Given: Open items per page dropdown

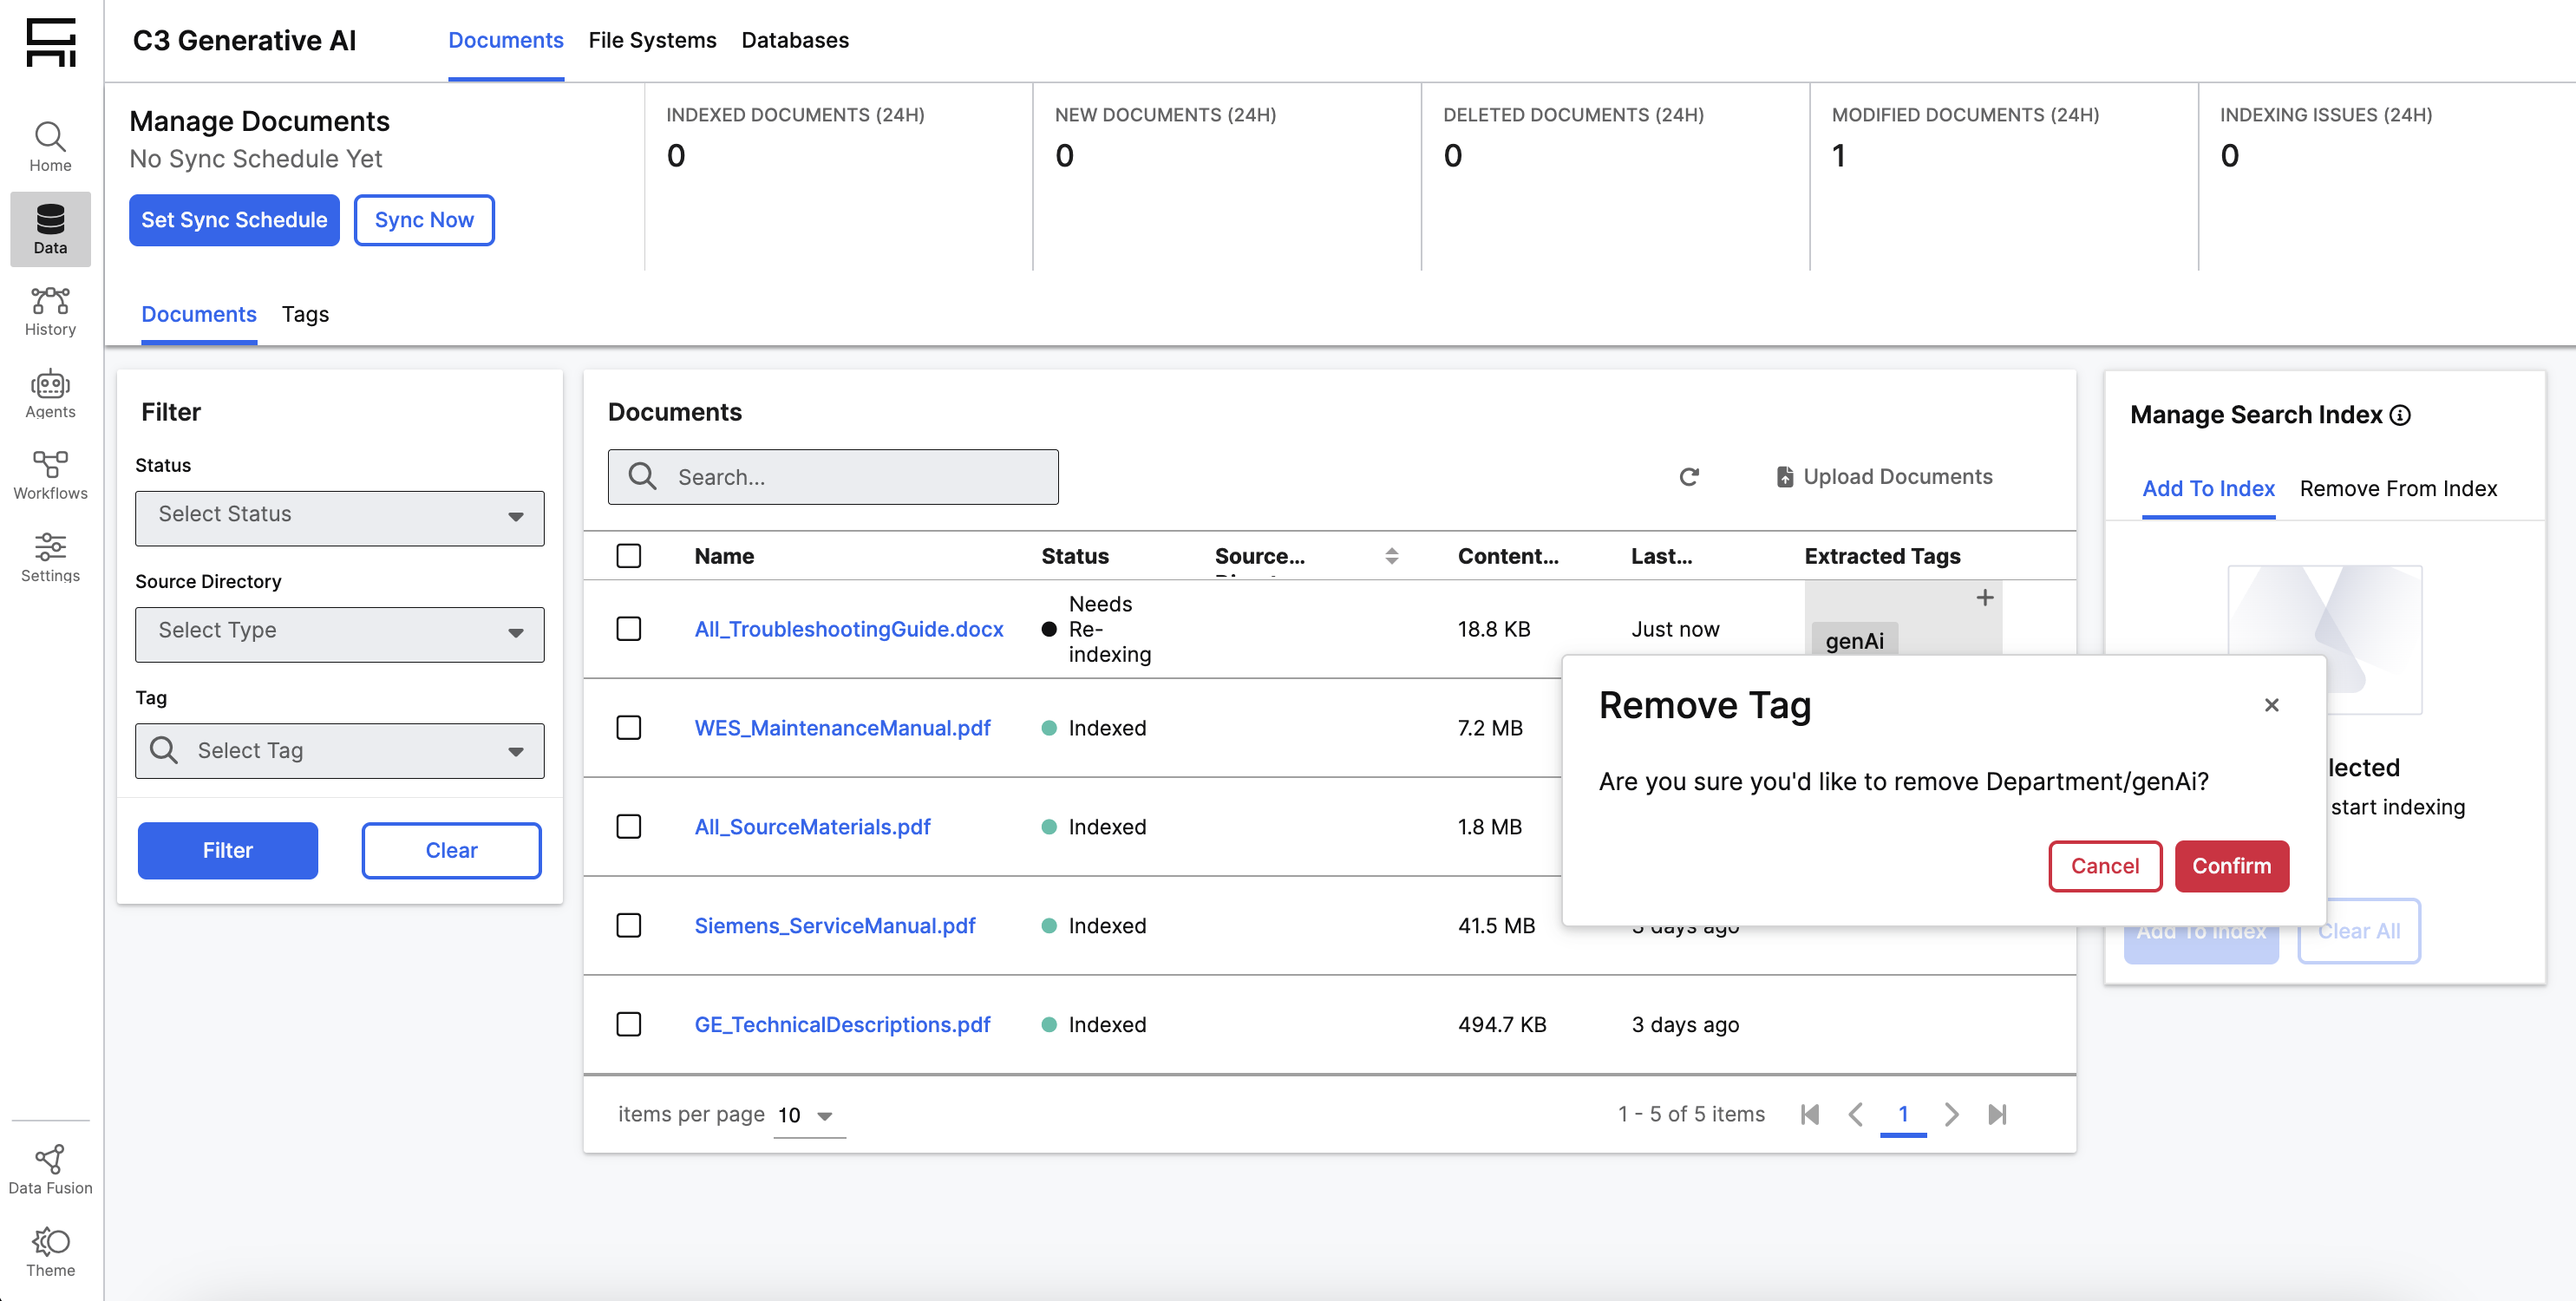Looking at the screenshot, I should 807,1115.
